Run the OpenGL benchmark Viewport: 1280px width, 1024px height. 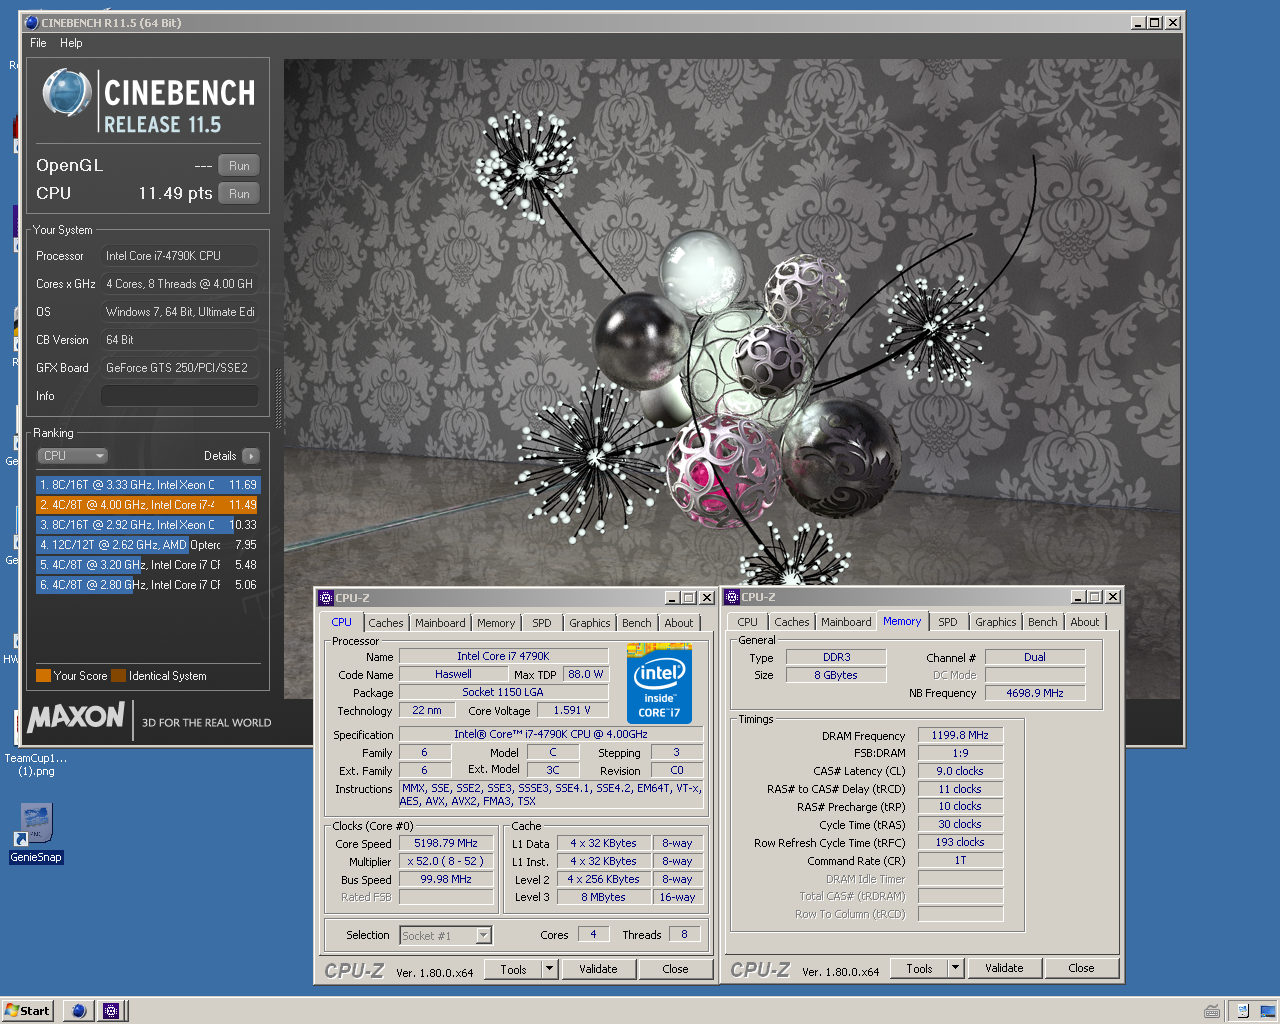coord(239,166)
